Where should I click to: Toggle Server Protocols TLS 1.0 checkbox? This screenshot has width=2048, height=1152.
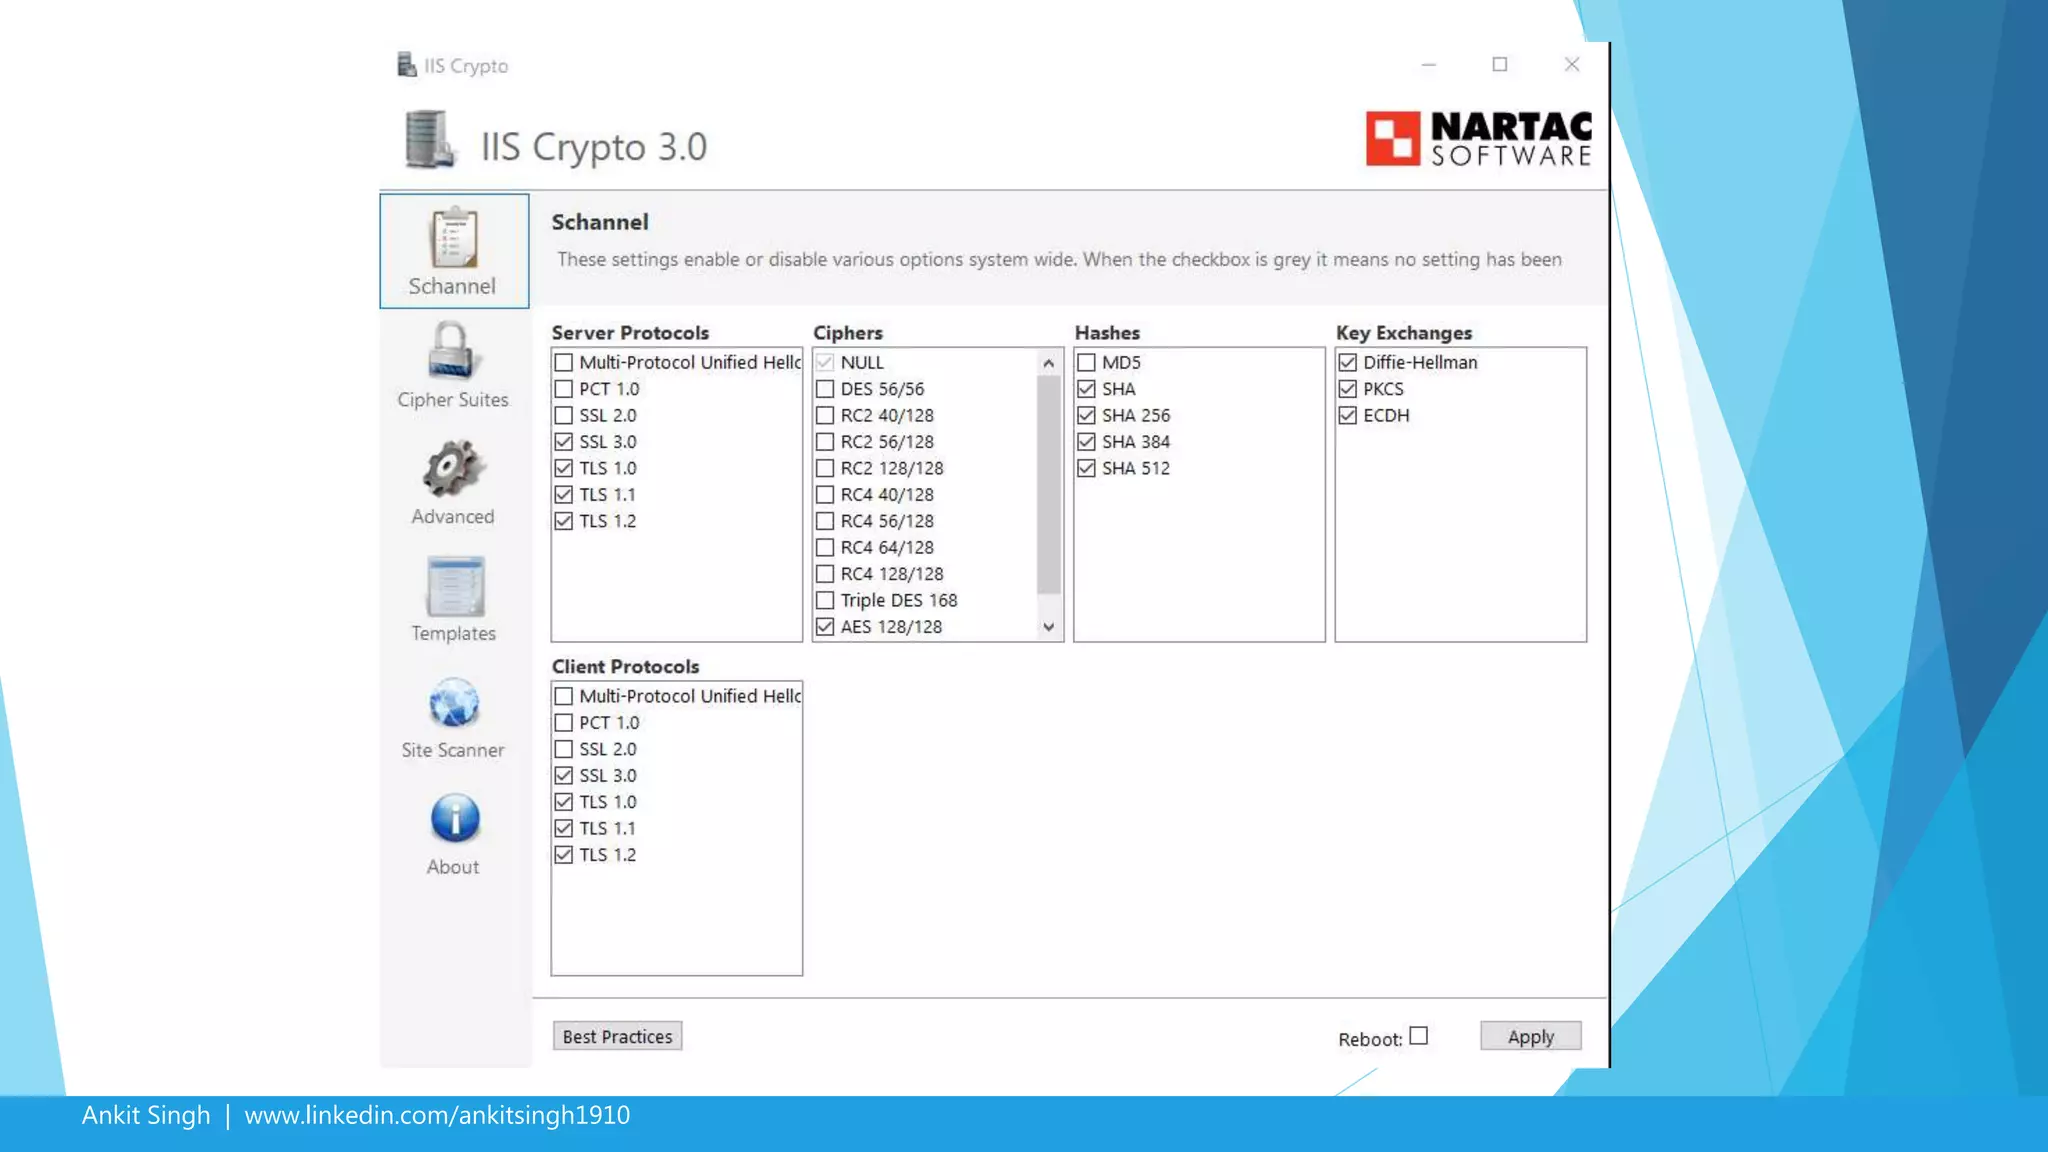(x=564, y=468)
